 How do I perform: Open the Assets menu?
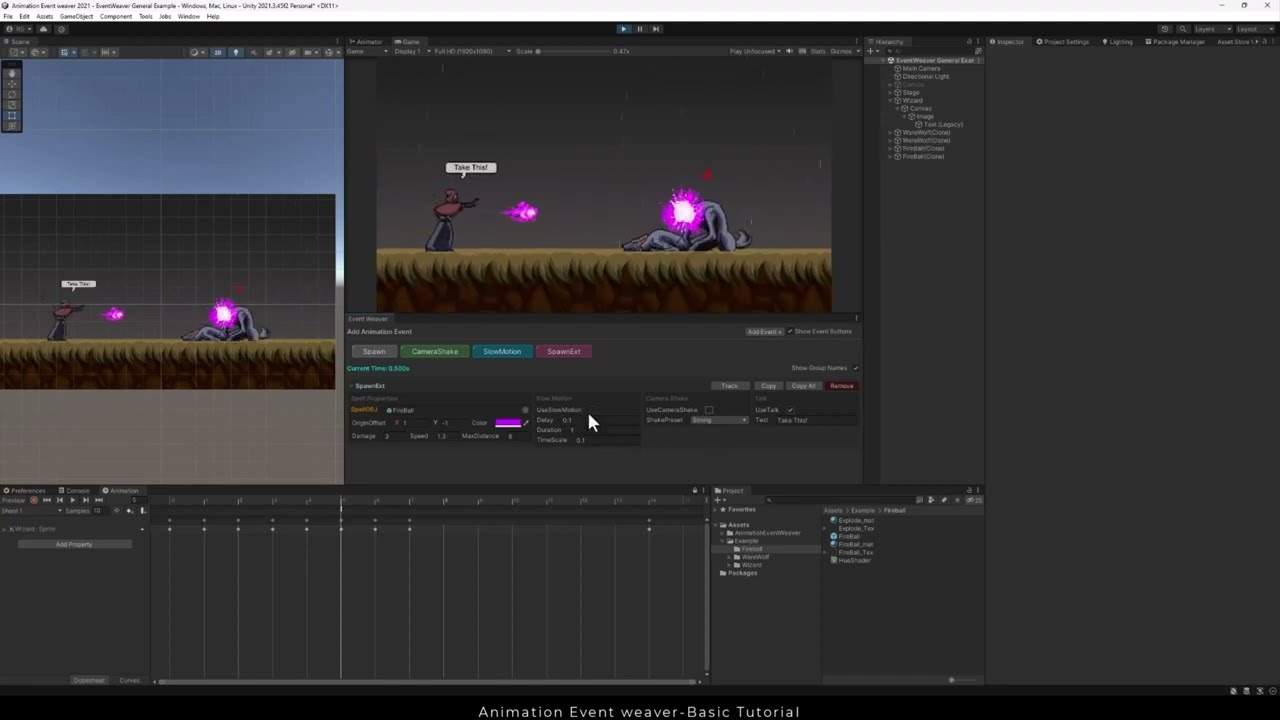click(44, 17)
